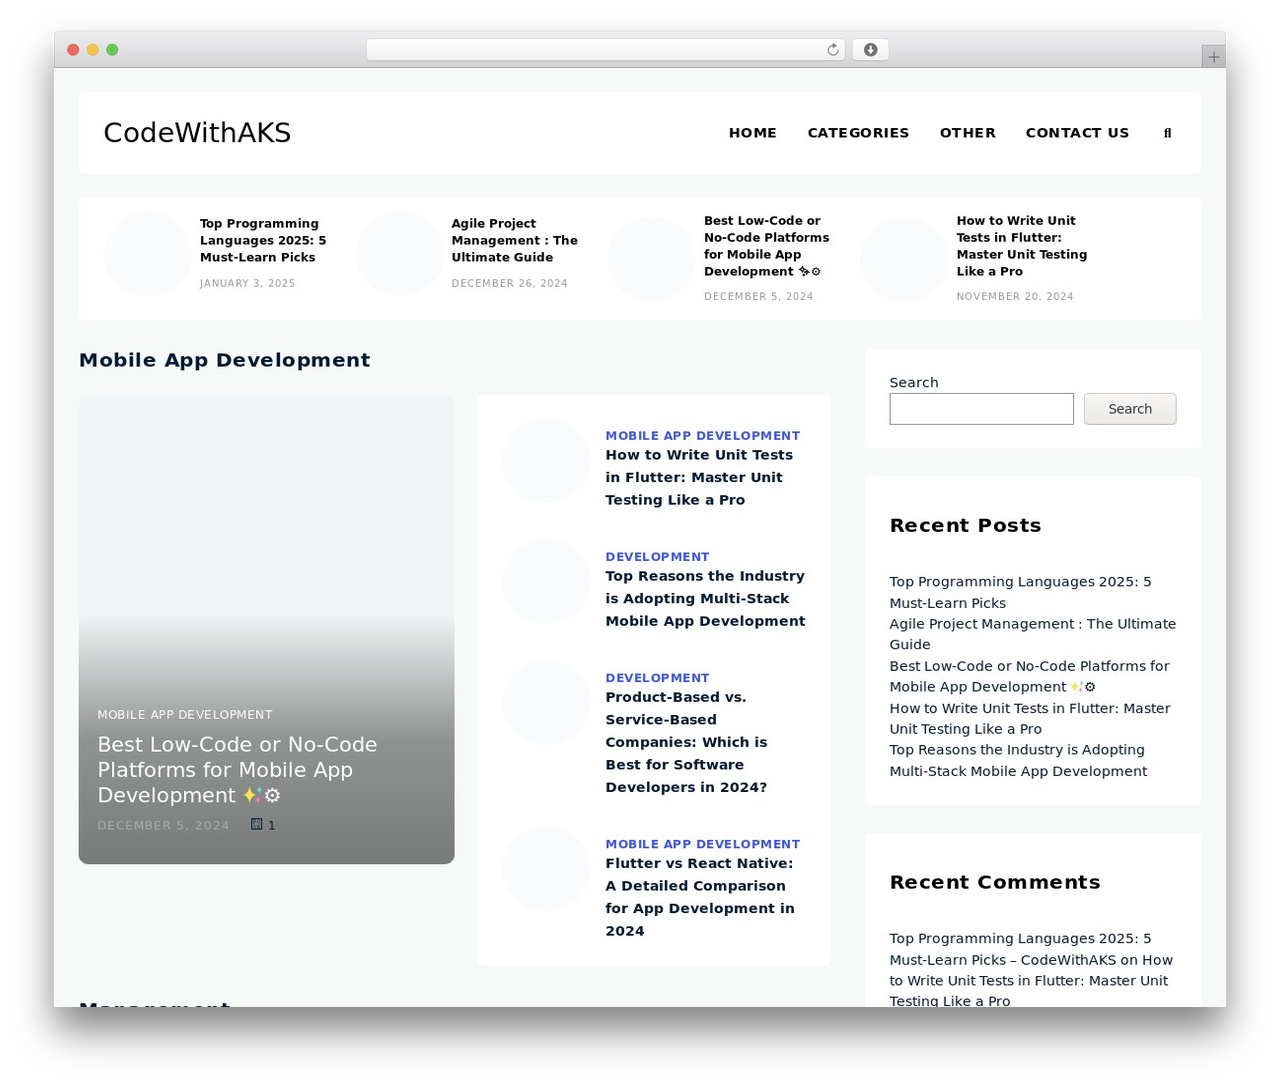Viewport: 1280px width, 1084px height.
Task: Click Development category above Top Reasons article
Action: coord(657,557)
